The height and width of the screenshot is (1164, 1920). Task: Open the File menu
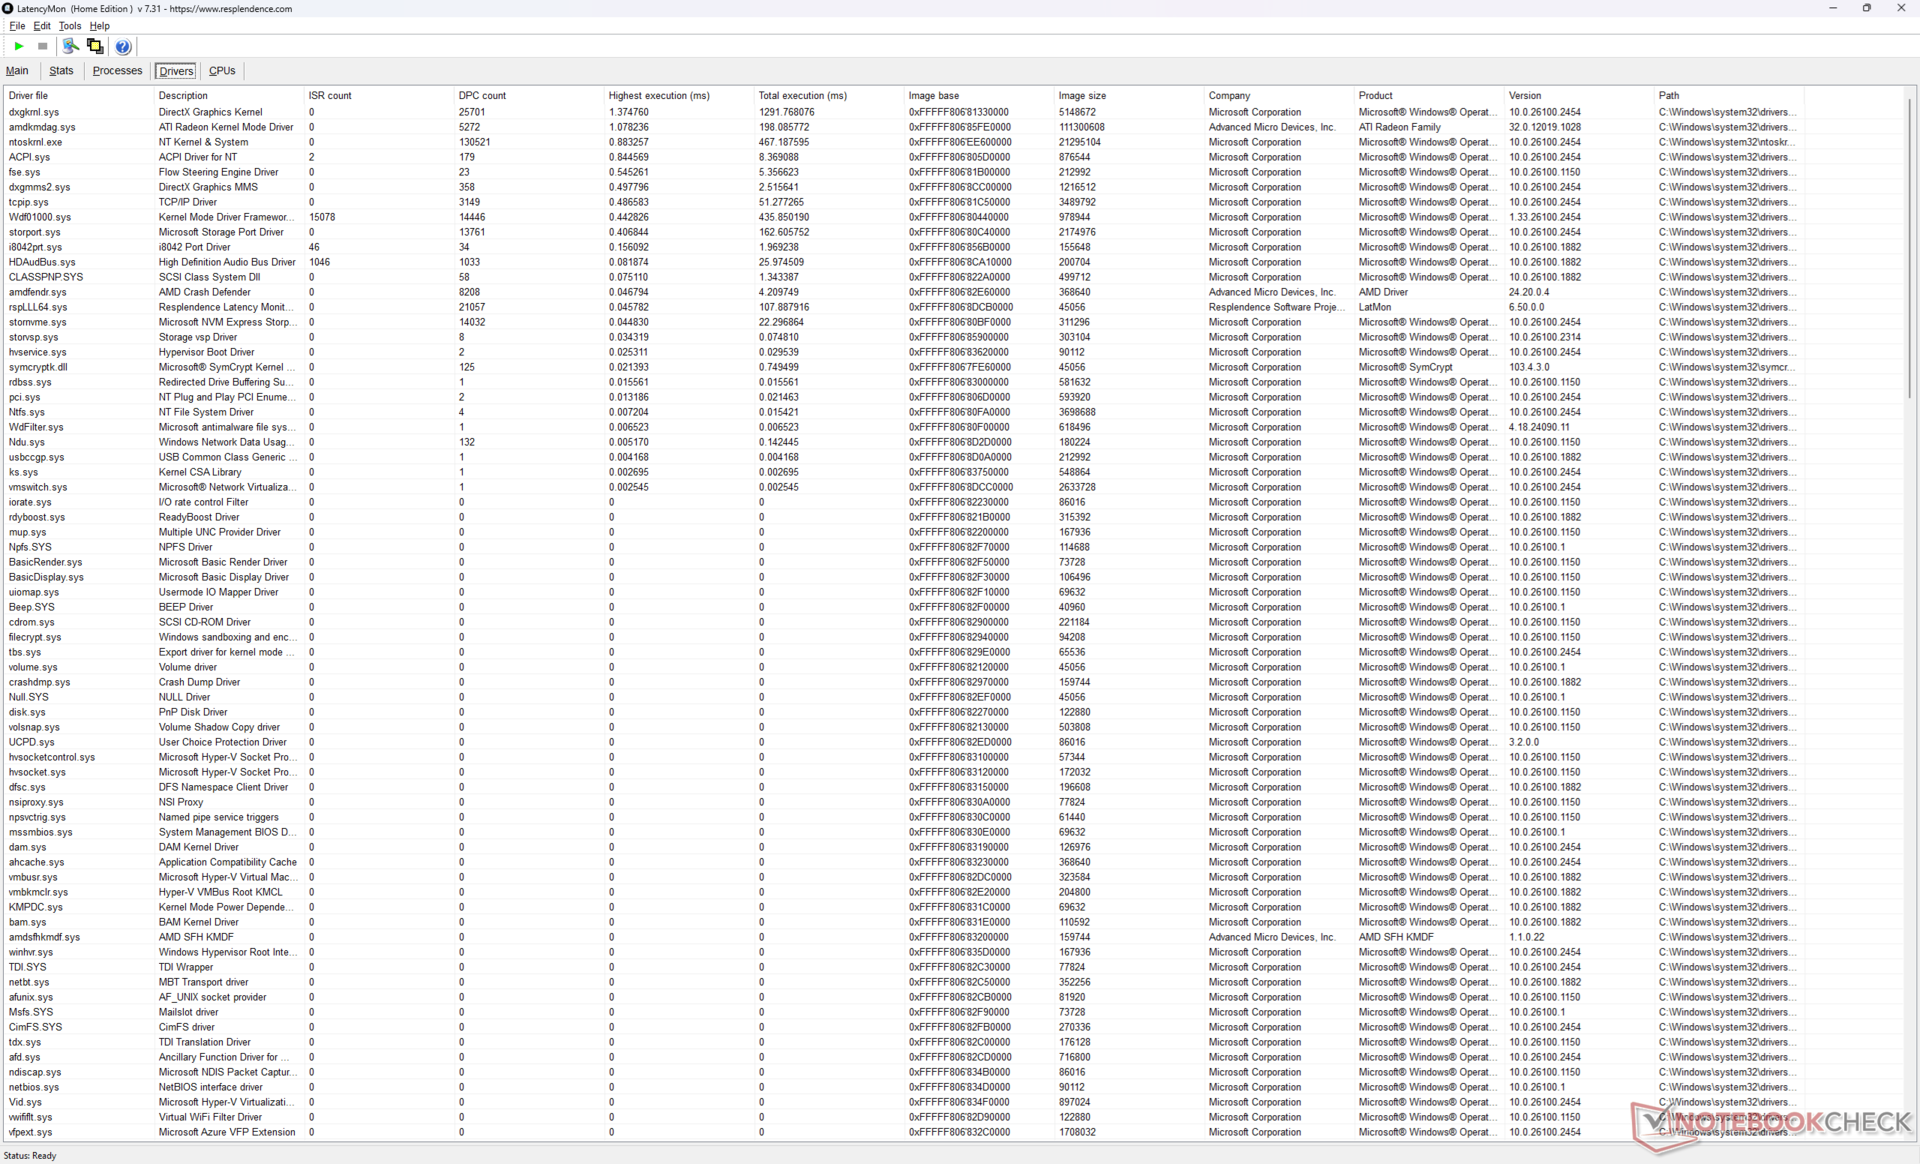tap(17, 26)
